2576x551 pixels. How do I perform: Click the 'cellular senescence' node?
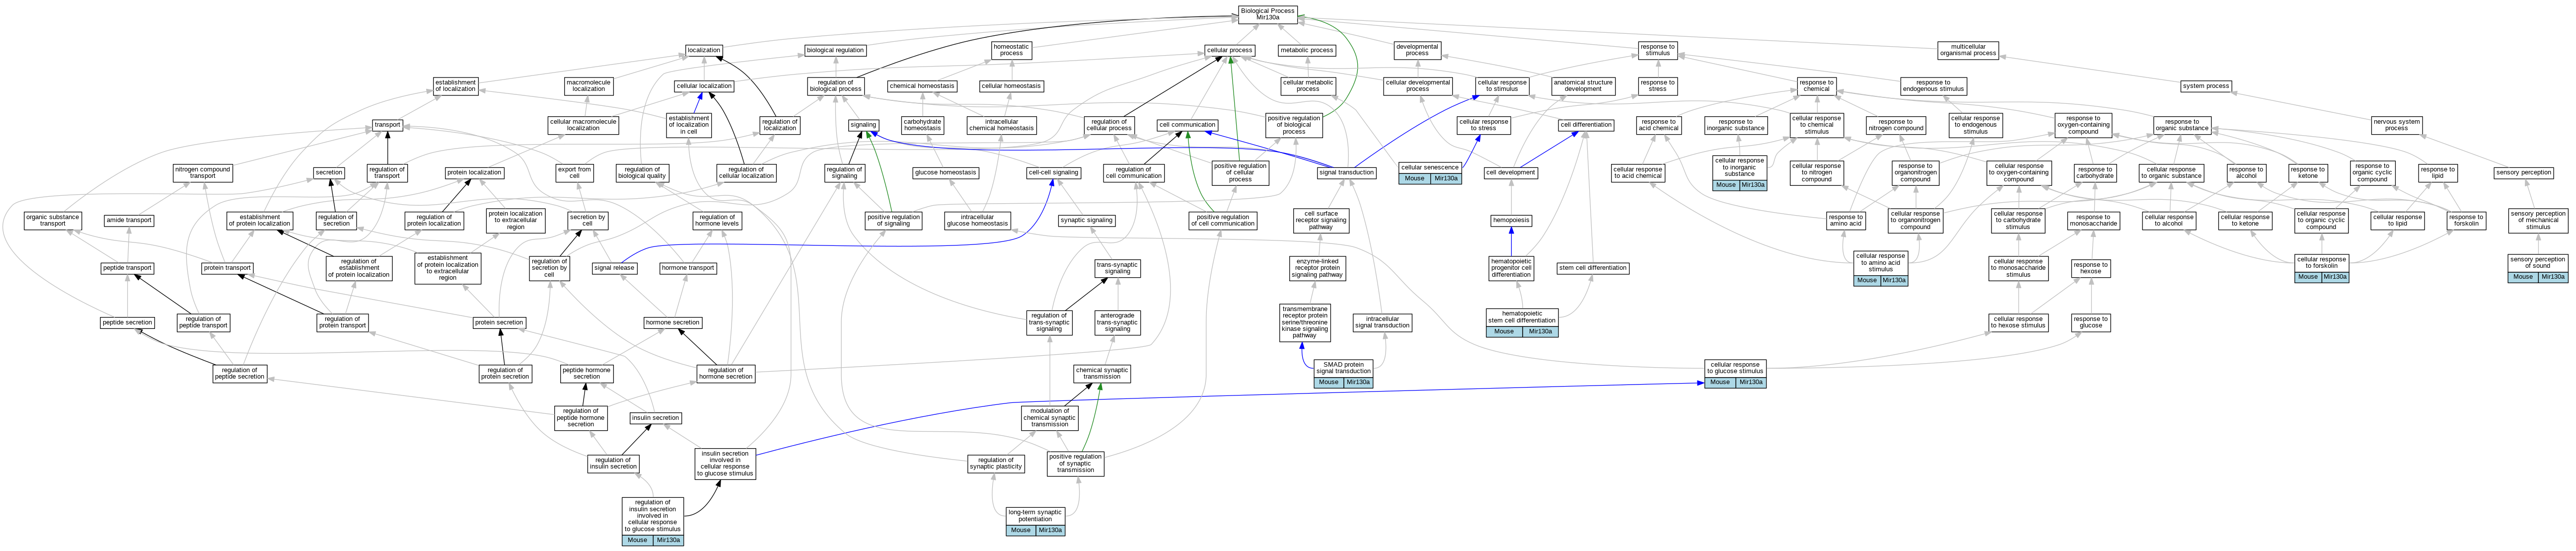(x=1430, y=173)
